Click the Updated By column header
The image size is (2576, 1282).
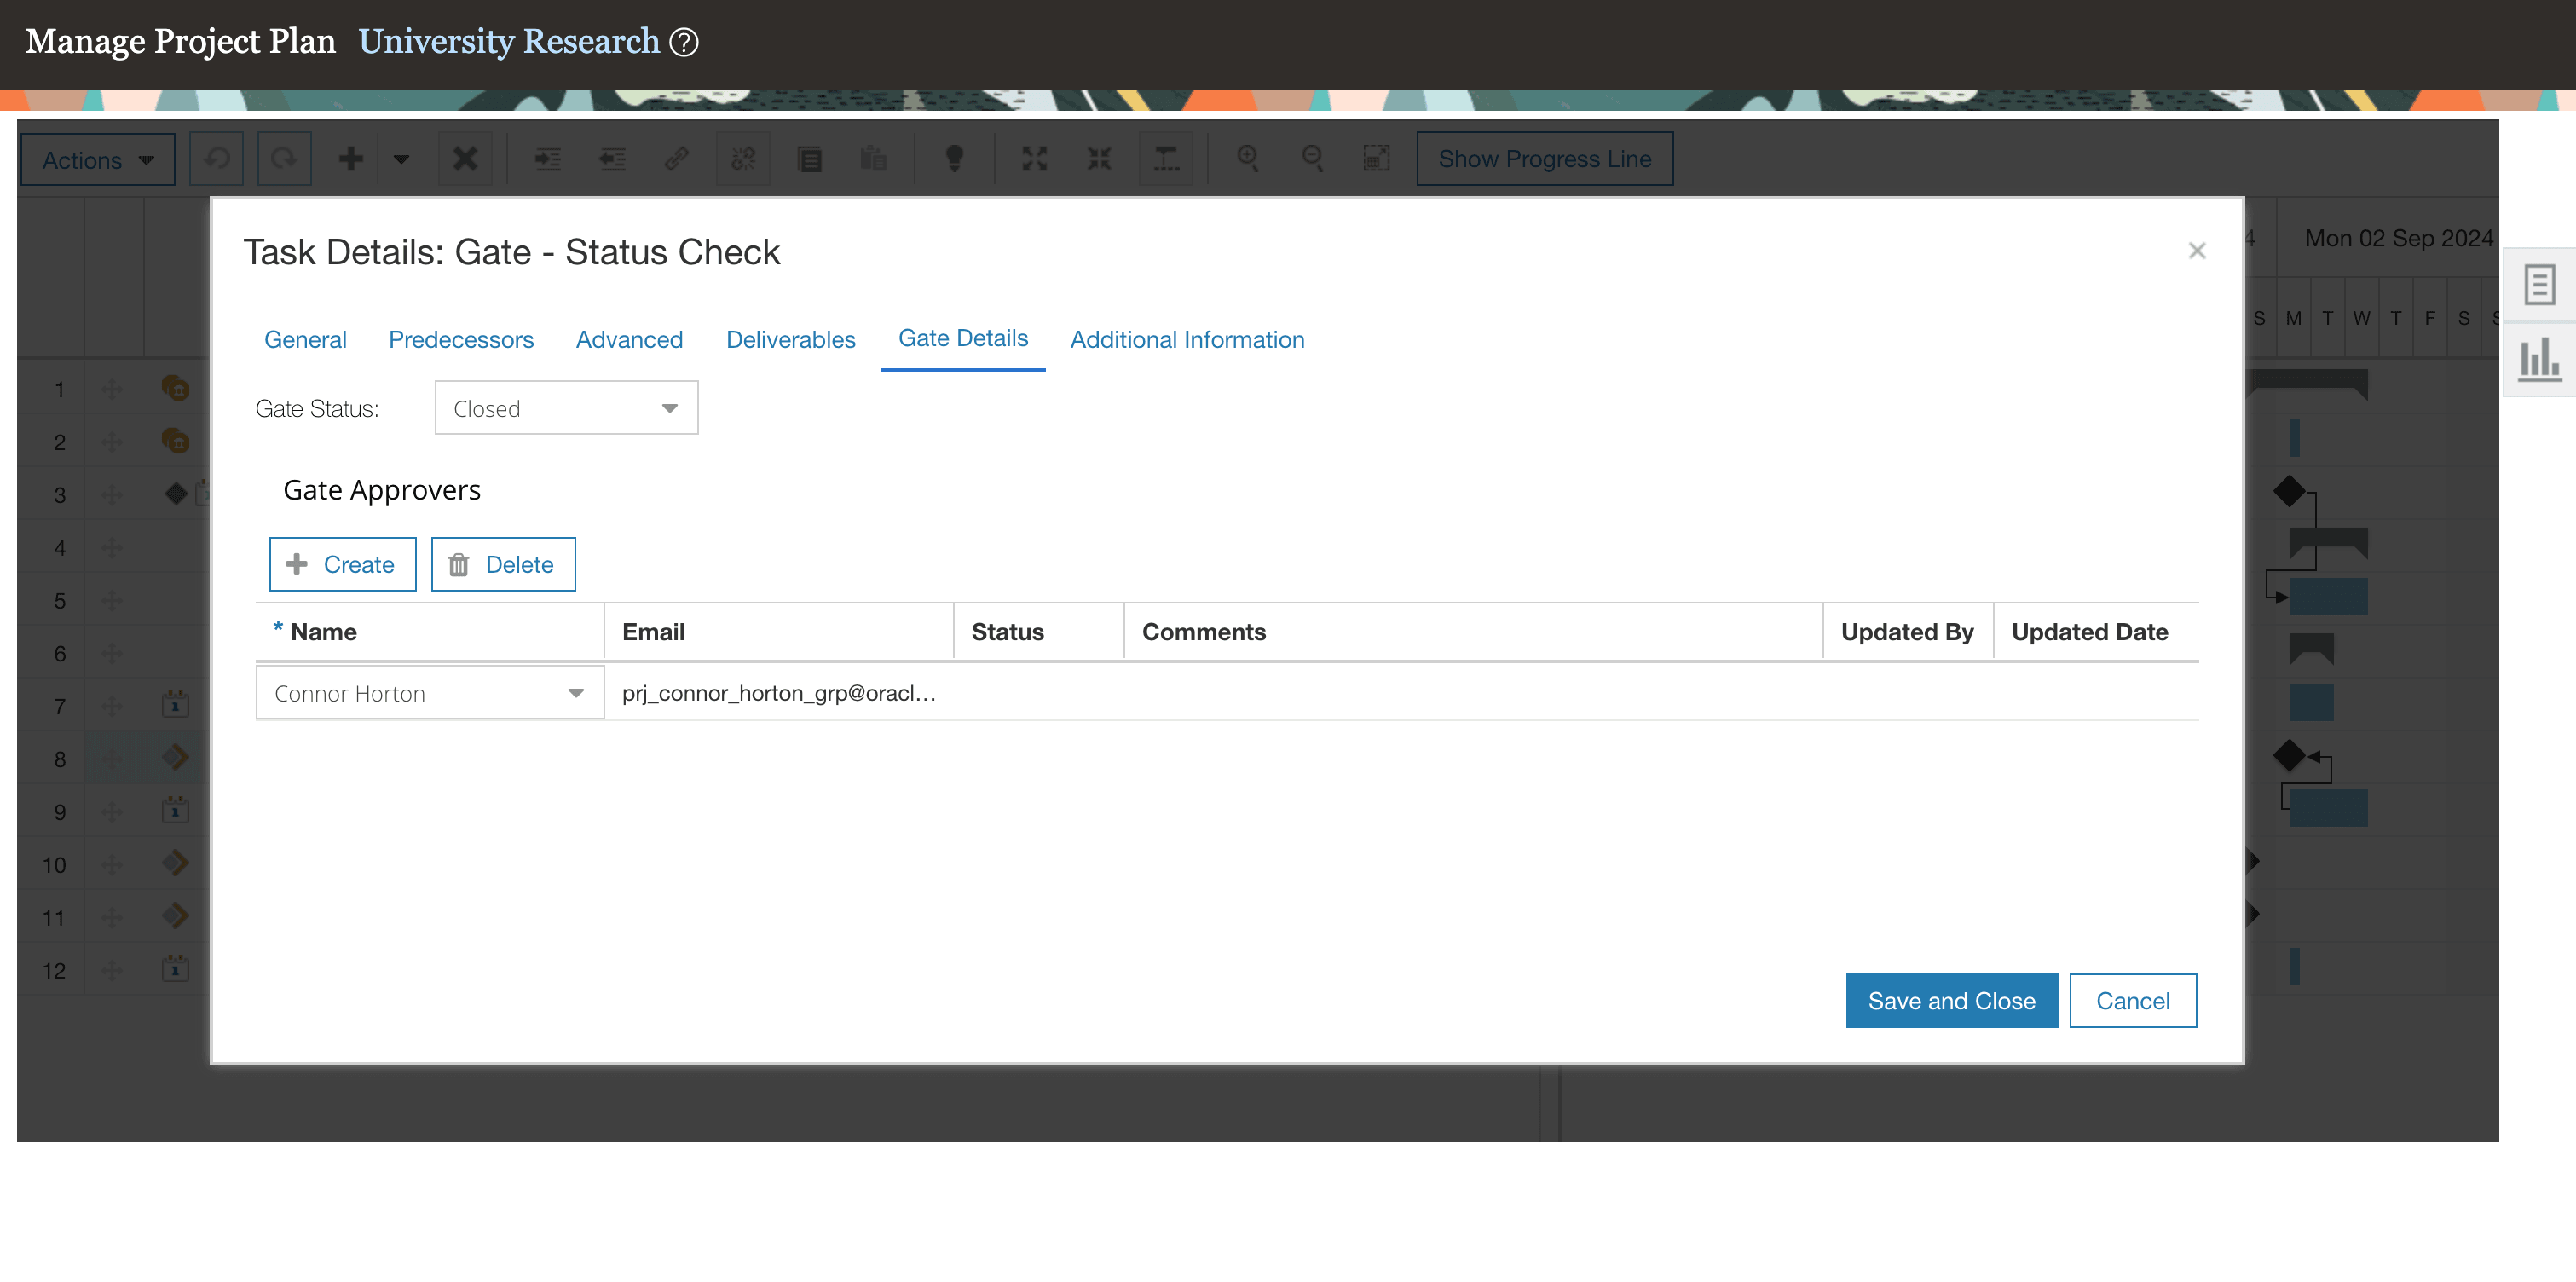coord(1907,632)
